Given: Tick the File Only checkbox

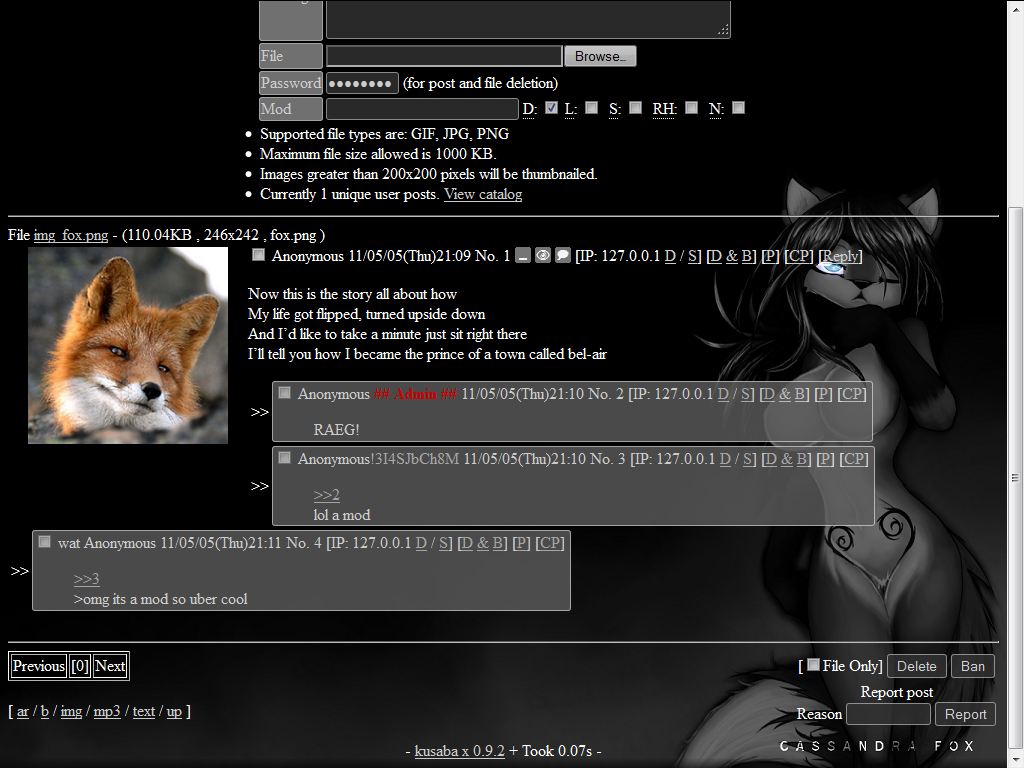Looking at the screenshot, I should (x=813, y=665).
